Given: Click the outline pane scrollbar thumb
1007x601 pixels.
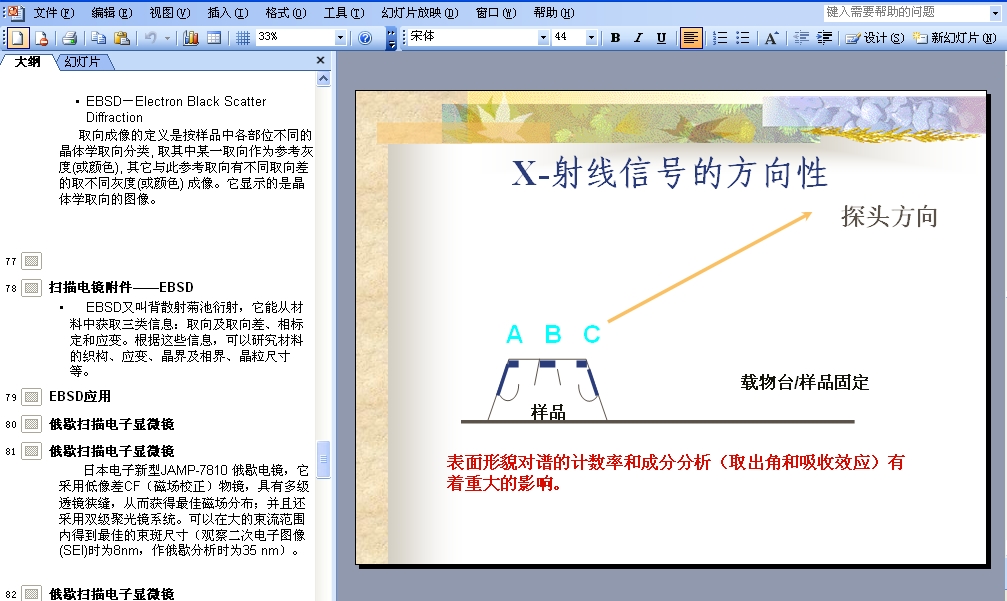Looking at the screenshot, I should pyautogui.click(x=324, y=460).
